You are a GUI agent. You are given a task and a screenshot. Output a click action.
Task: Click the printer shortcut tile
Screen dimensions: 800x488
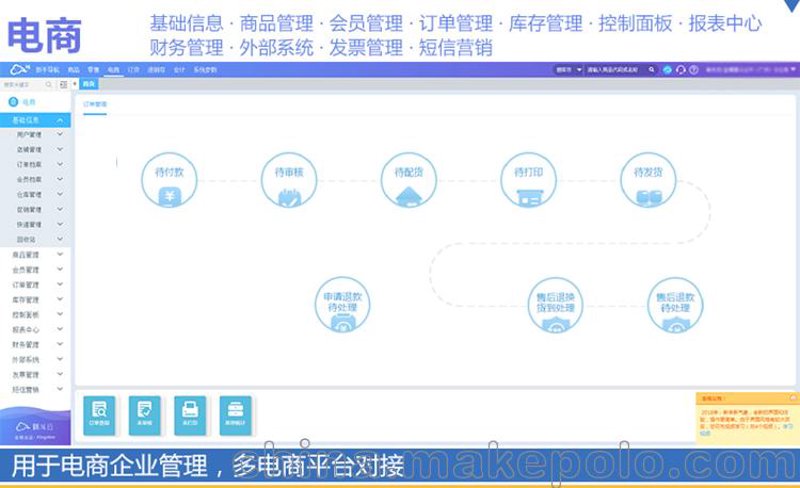(190, 415)
